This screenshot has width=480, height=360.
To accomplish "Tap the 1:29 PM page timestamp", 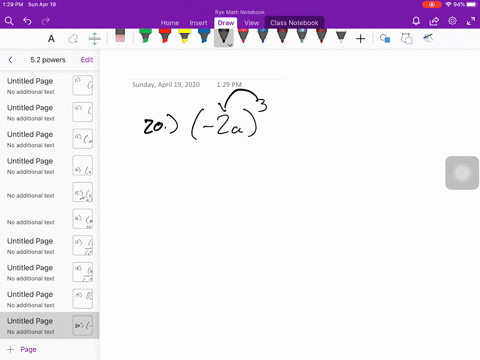I will pos(229,85).
